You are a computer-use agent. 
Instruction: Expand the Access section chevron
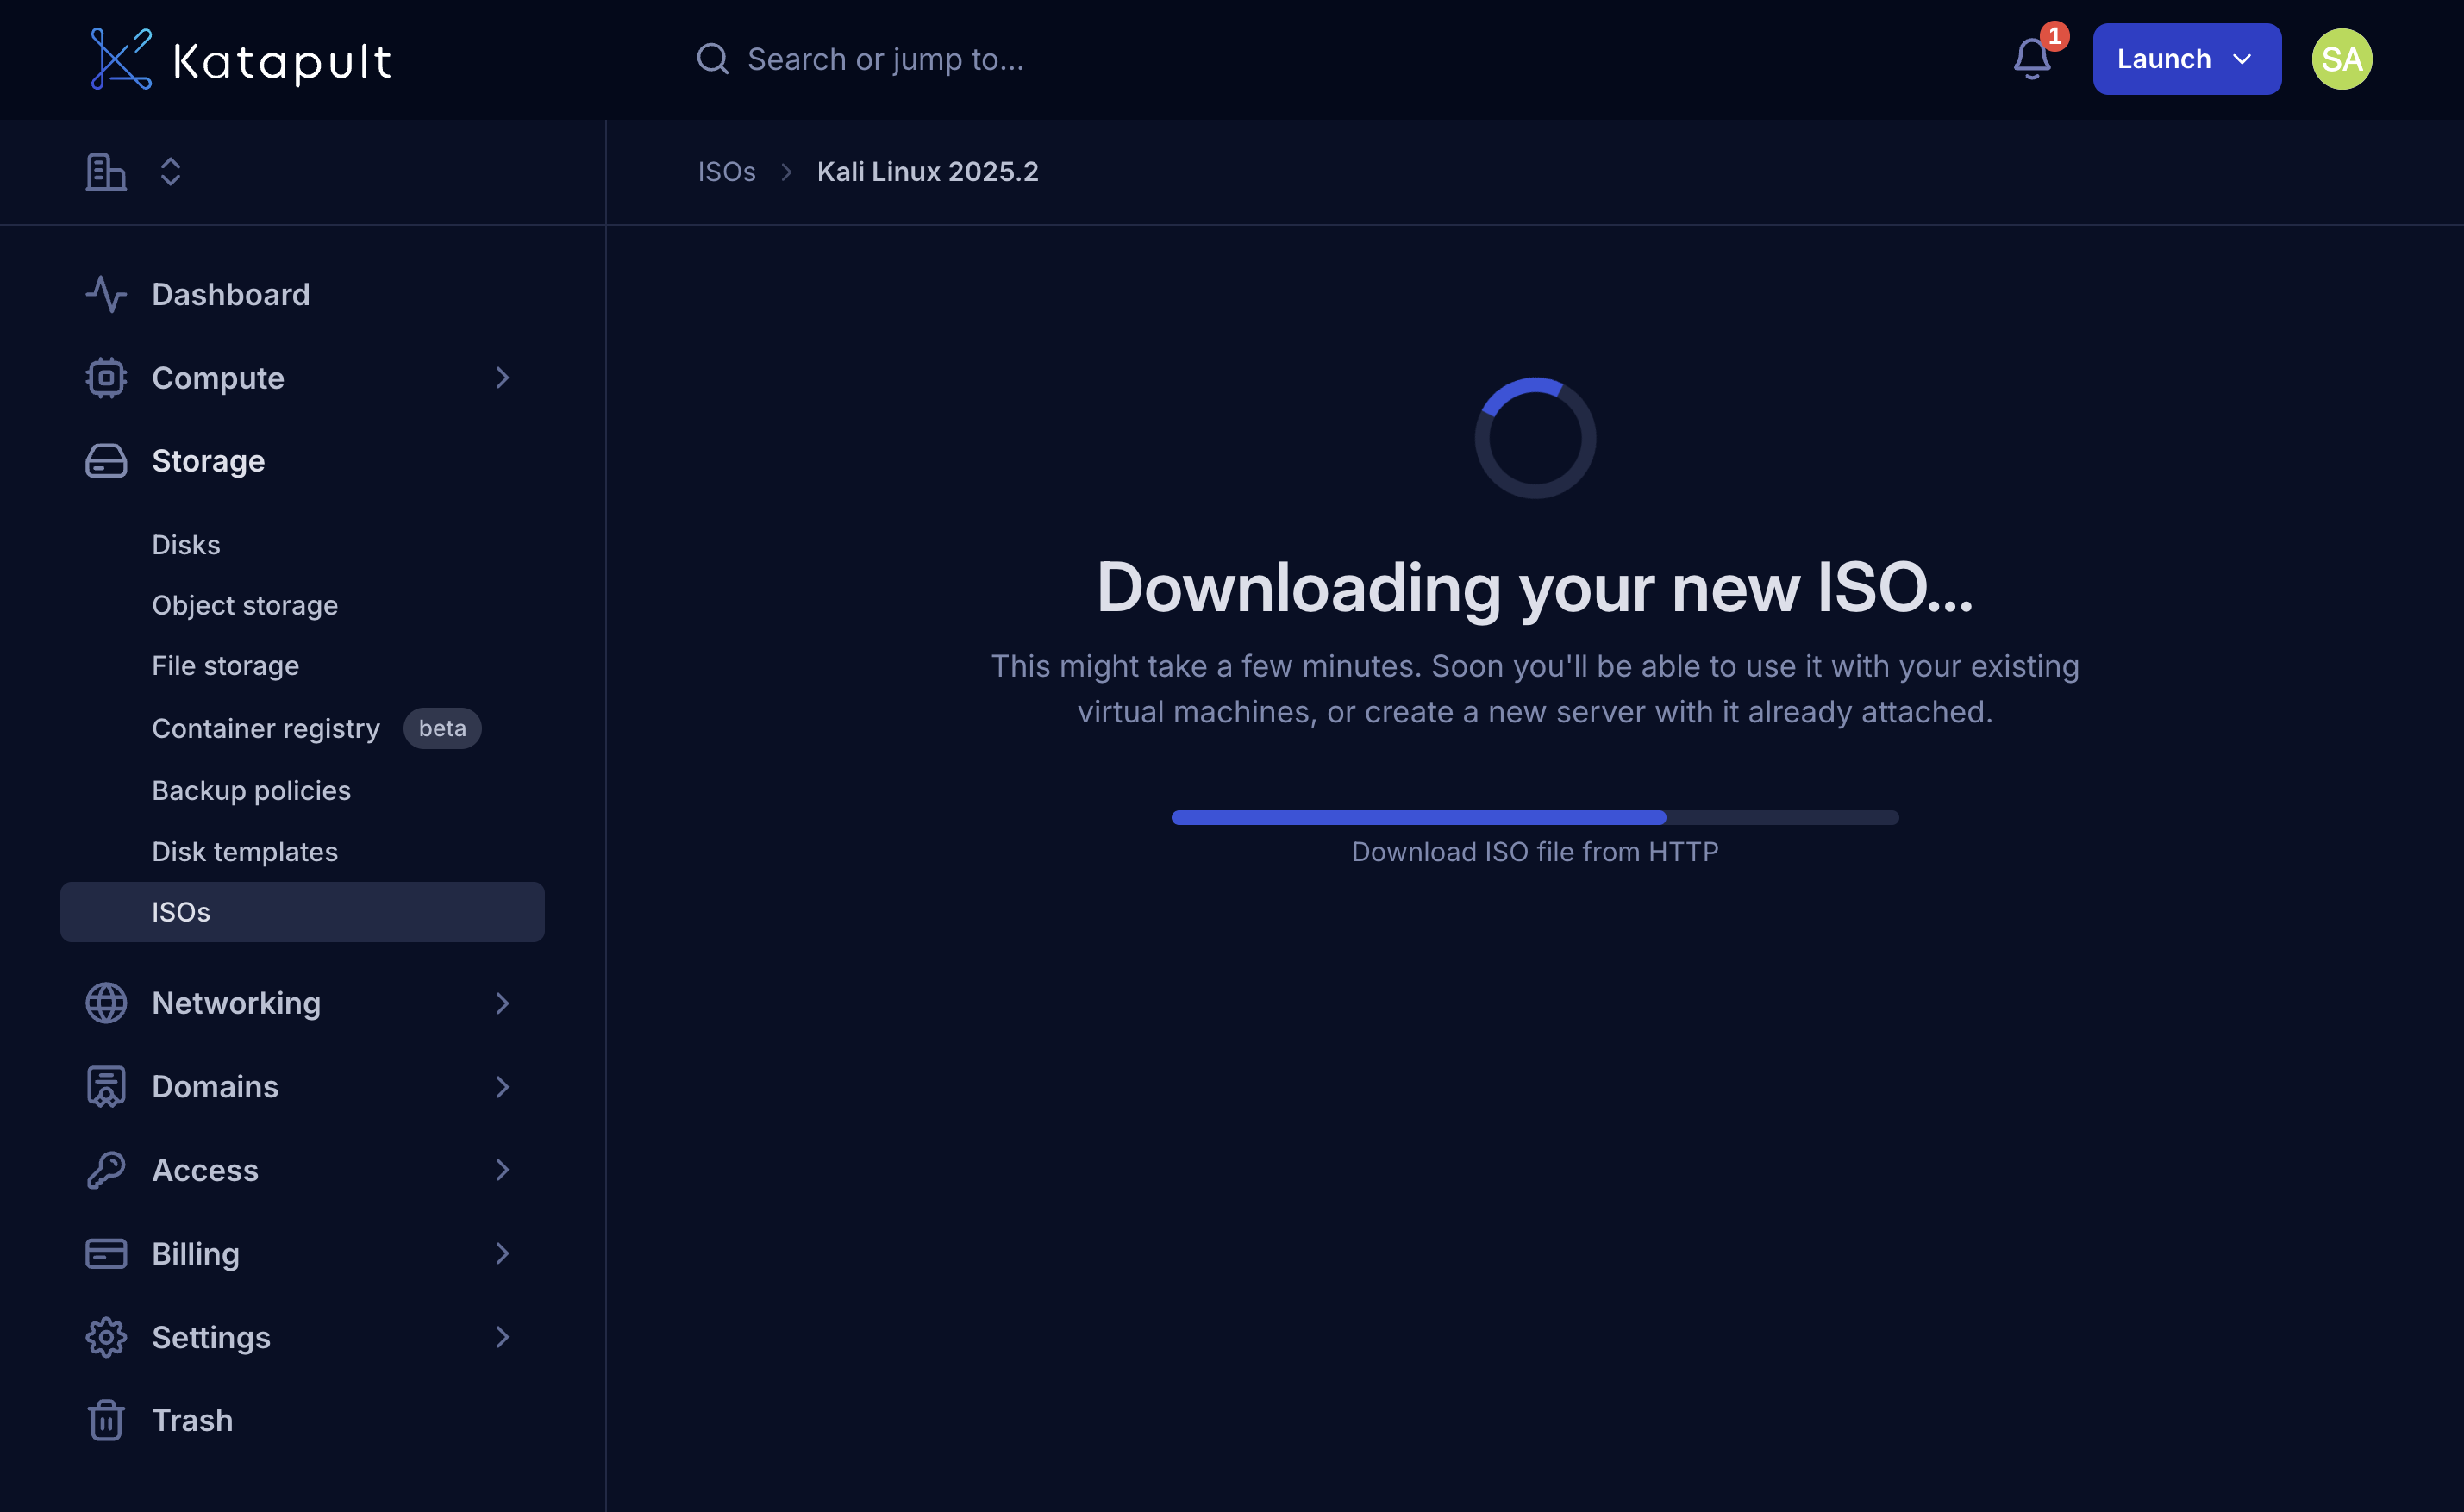coord(502,1170)
